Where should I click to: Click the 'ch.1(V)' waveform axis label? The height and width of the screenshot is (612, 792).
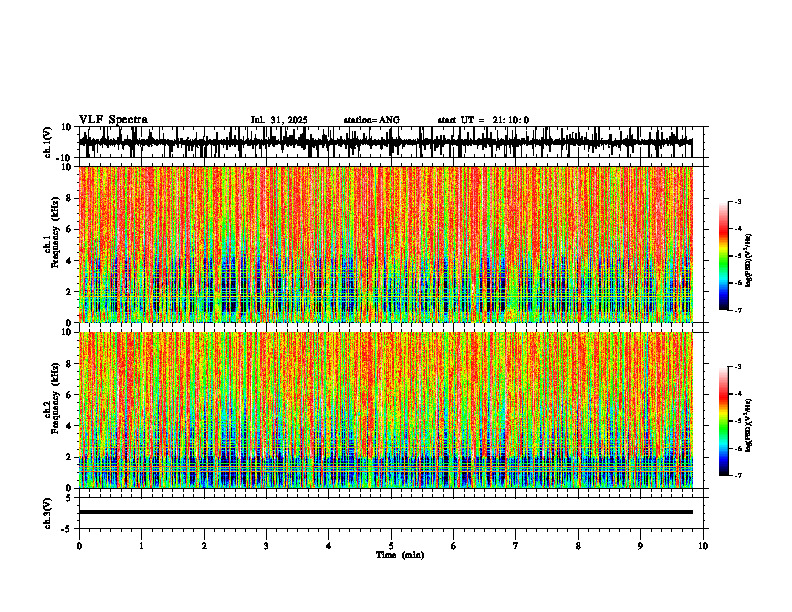pyautogui.click(x=48, y=141)
